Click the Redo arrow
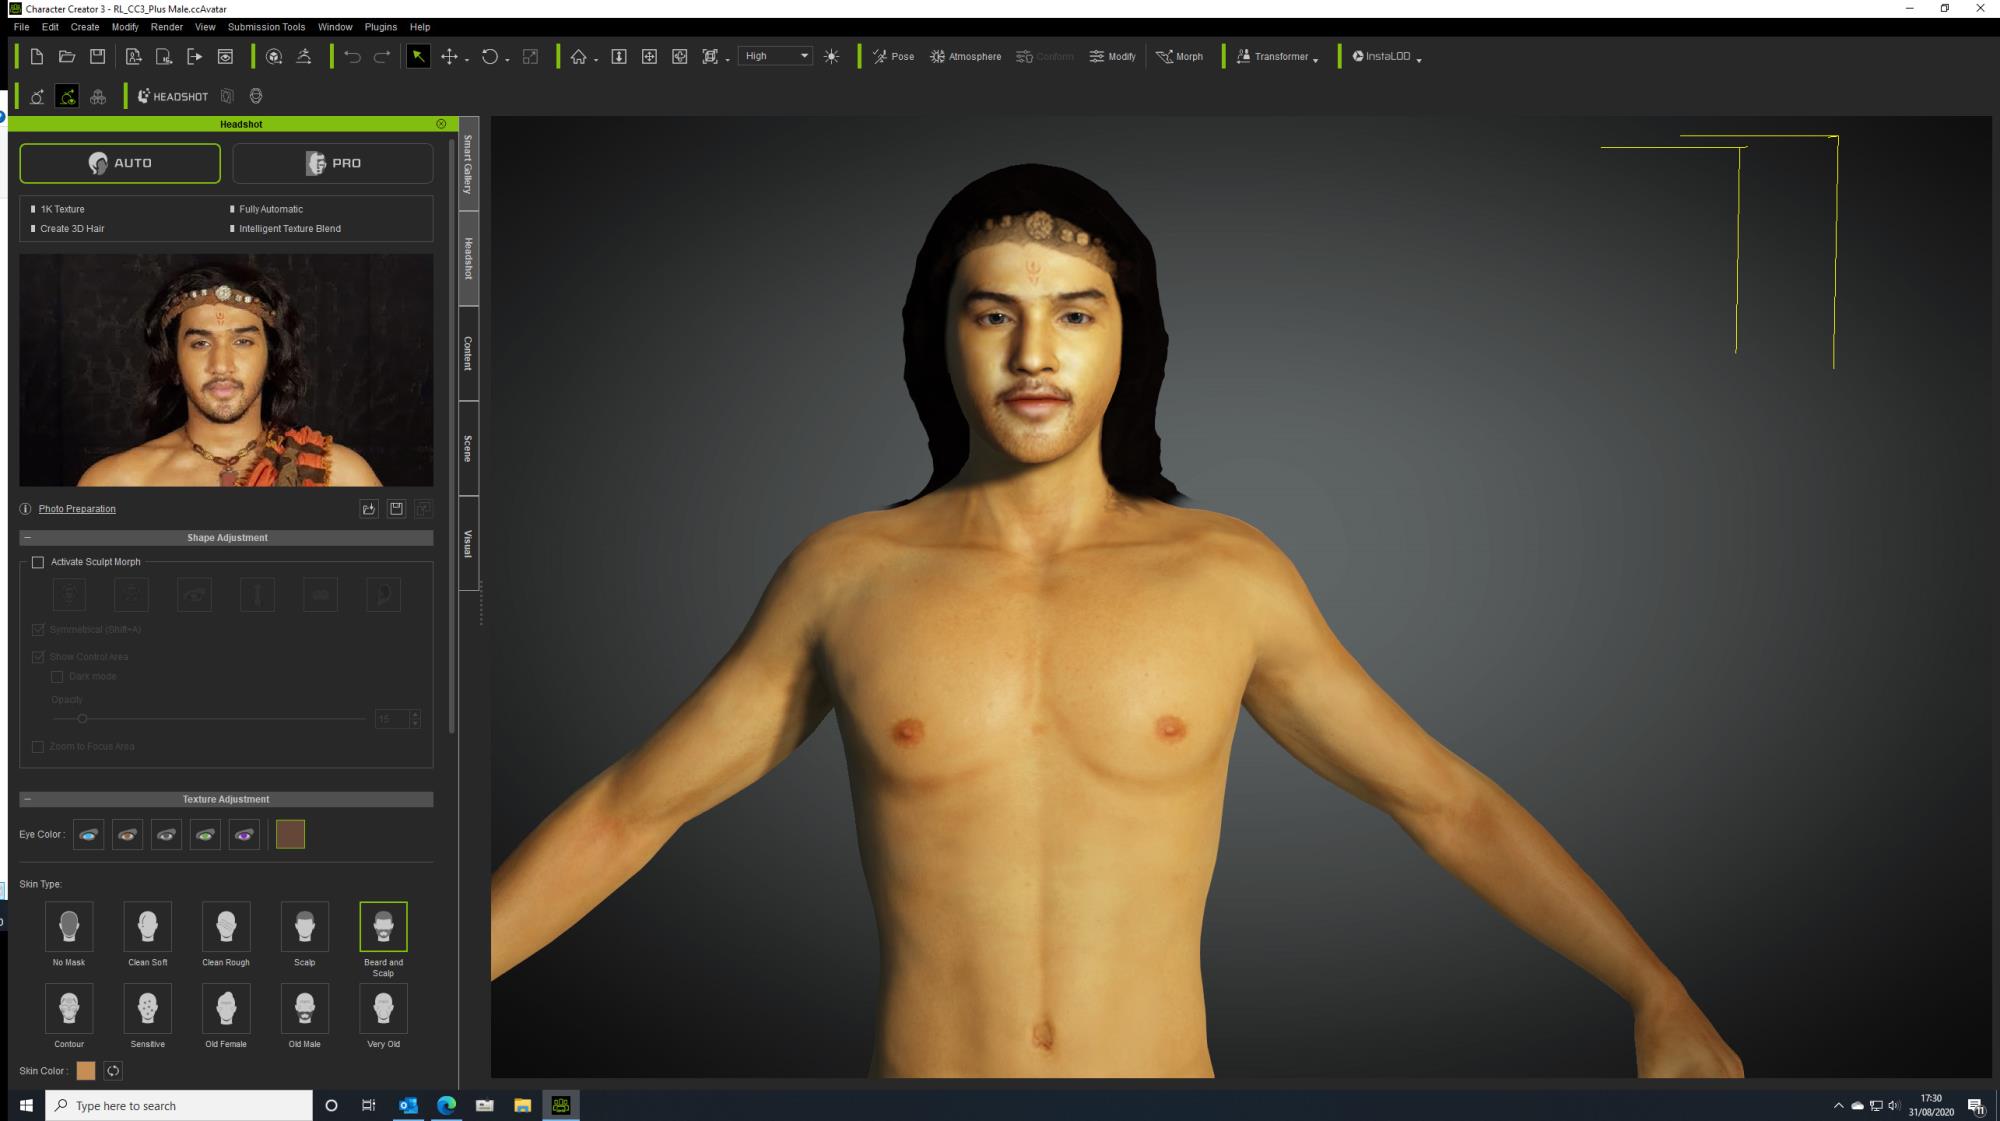 (x=382, y=56)
